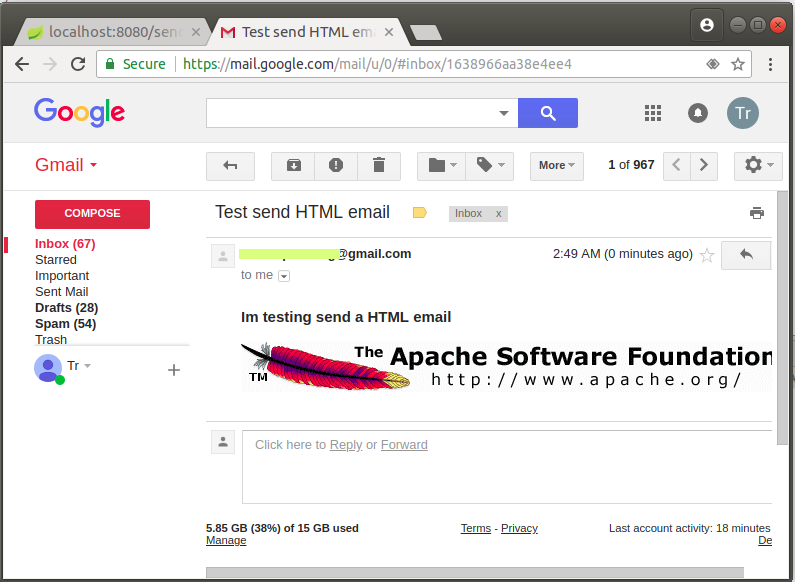
Task: Click the Forward link in reply box
Action: point(404,445)
